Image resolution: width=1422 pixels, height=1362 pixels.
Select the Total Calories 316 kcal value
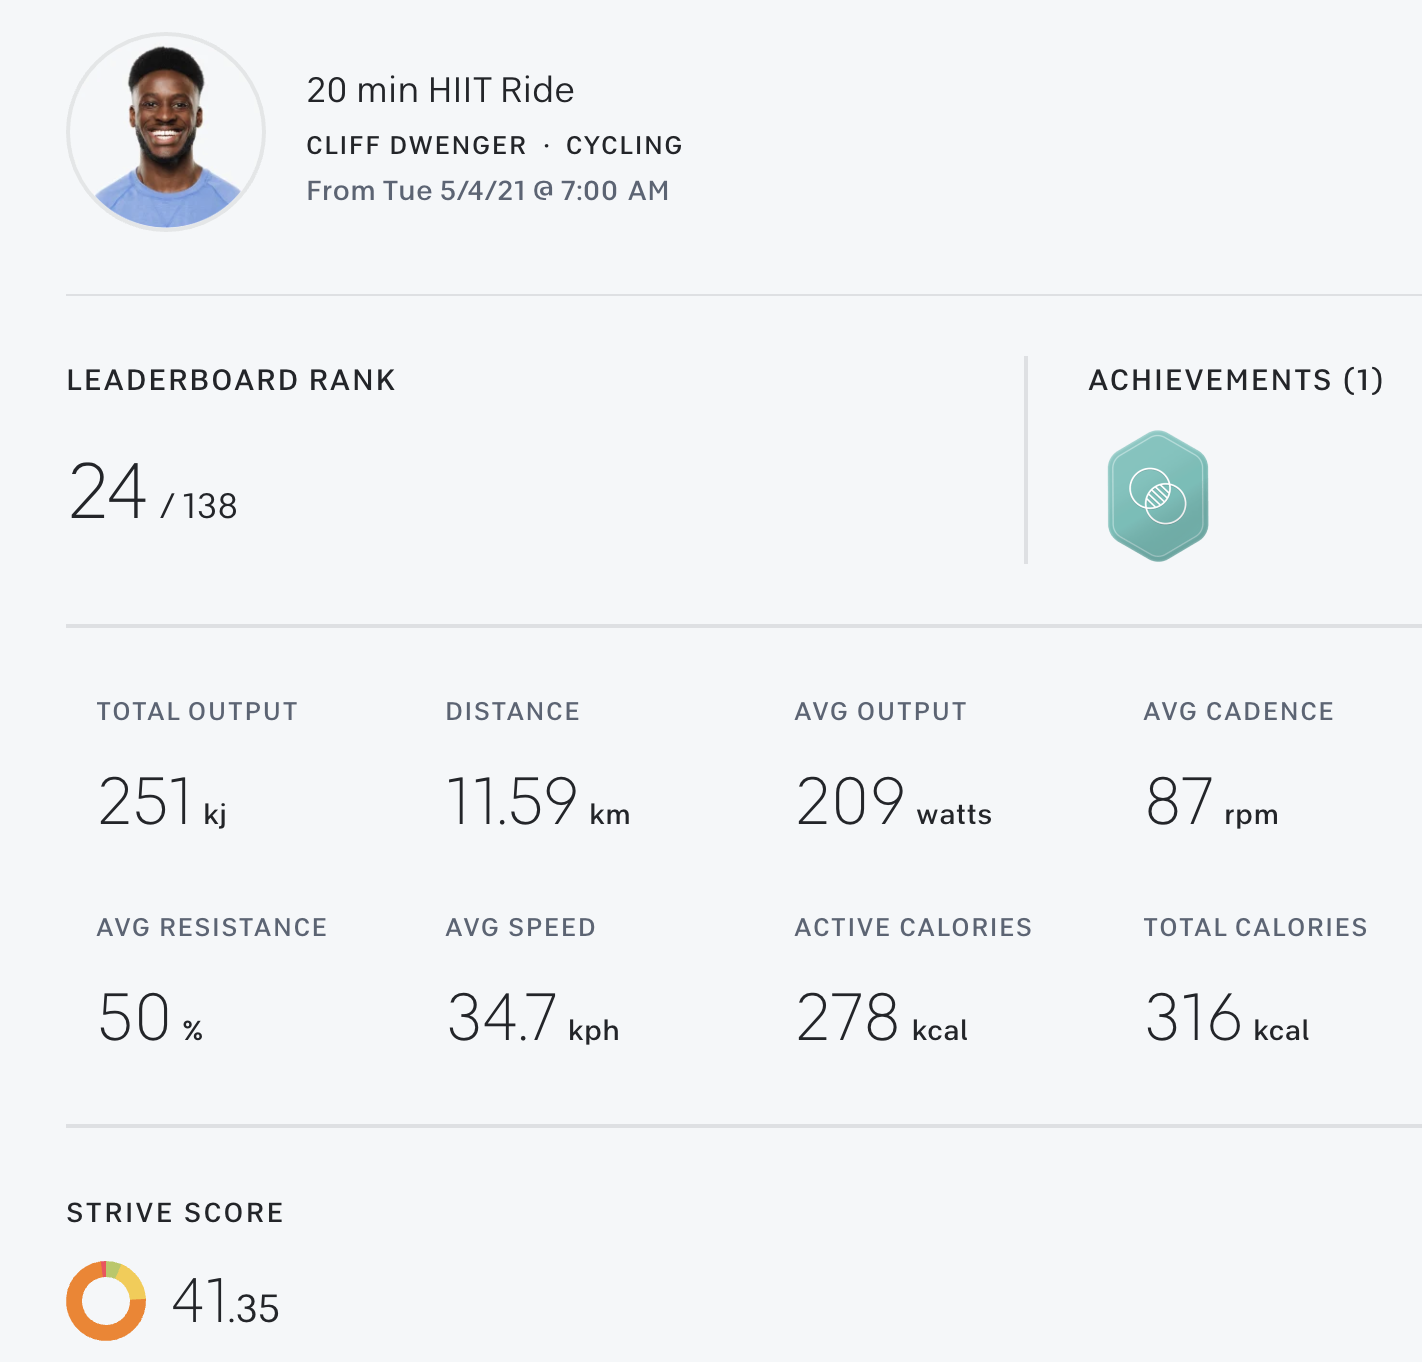[x=1227, y=1018]
